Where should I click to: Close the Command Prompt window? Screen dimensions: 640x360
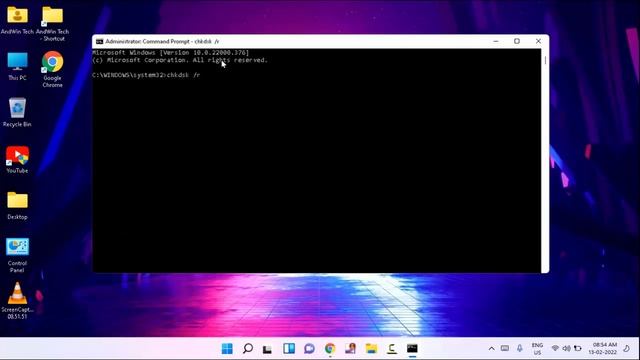pos(538,41)
